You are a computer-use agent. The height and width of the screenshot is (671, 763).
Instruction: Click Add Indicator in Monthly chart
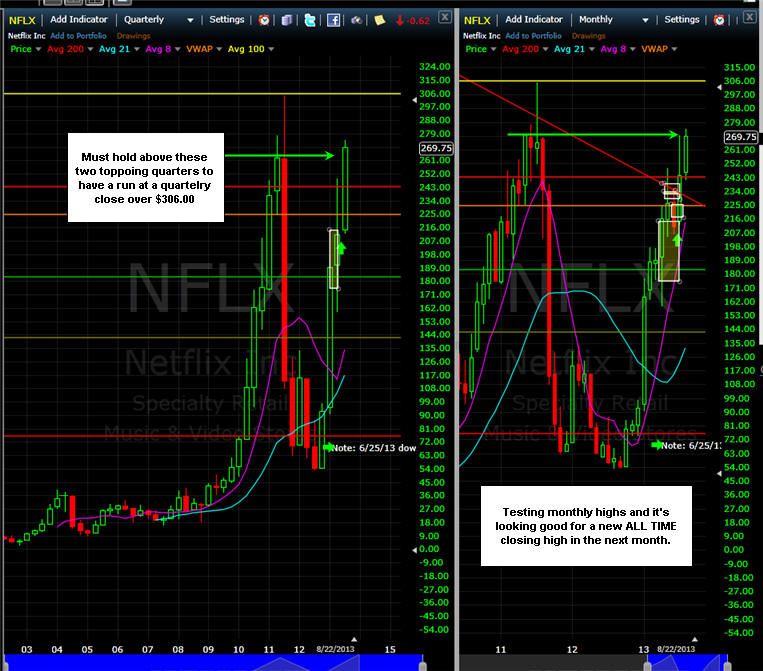pos(534,19)
